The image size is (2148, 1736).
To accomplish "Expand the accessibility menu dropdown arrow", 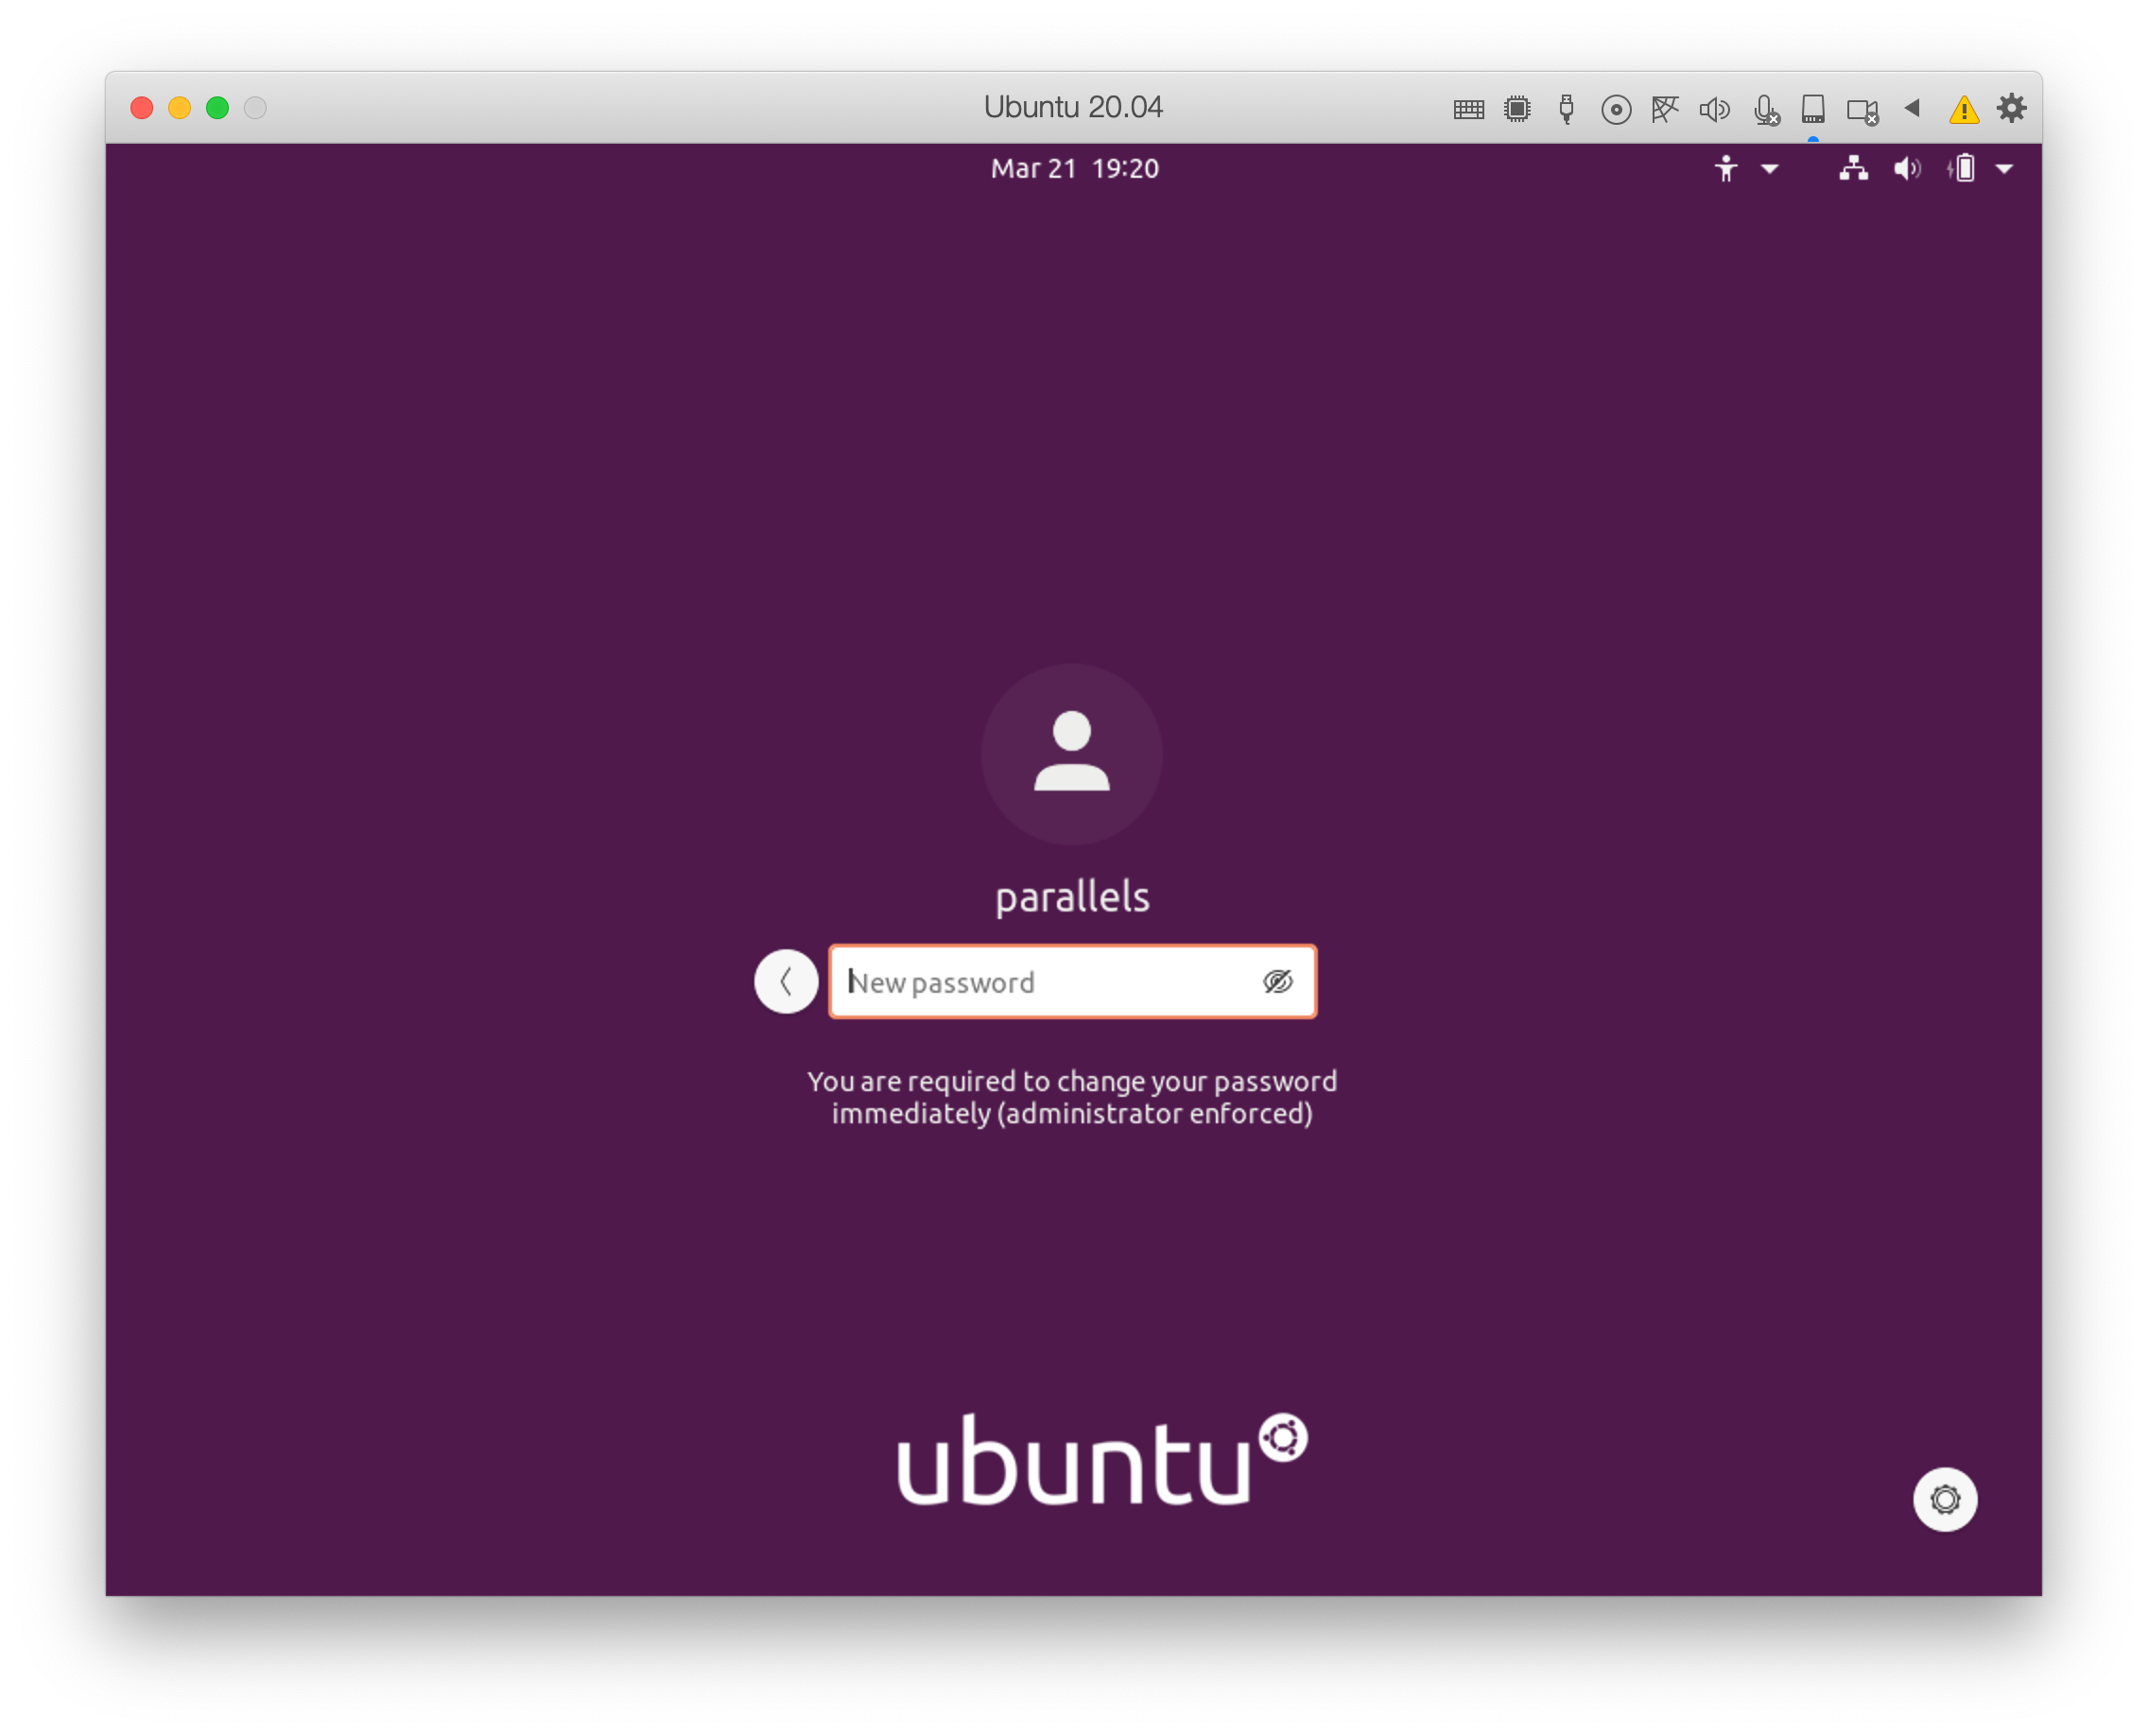I will pos(1769,168).
